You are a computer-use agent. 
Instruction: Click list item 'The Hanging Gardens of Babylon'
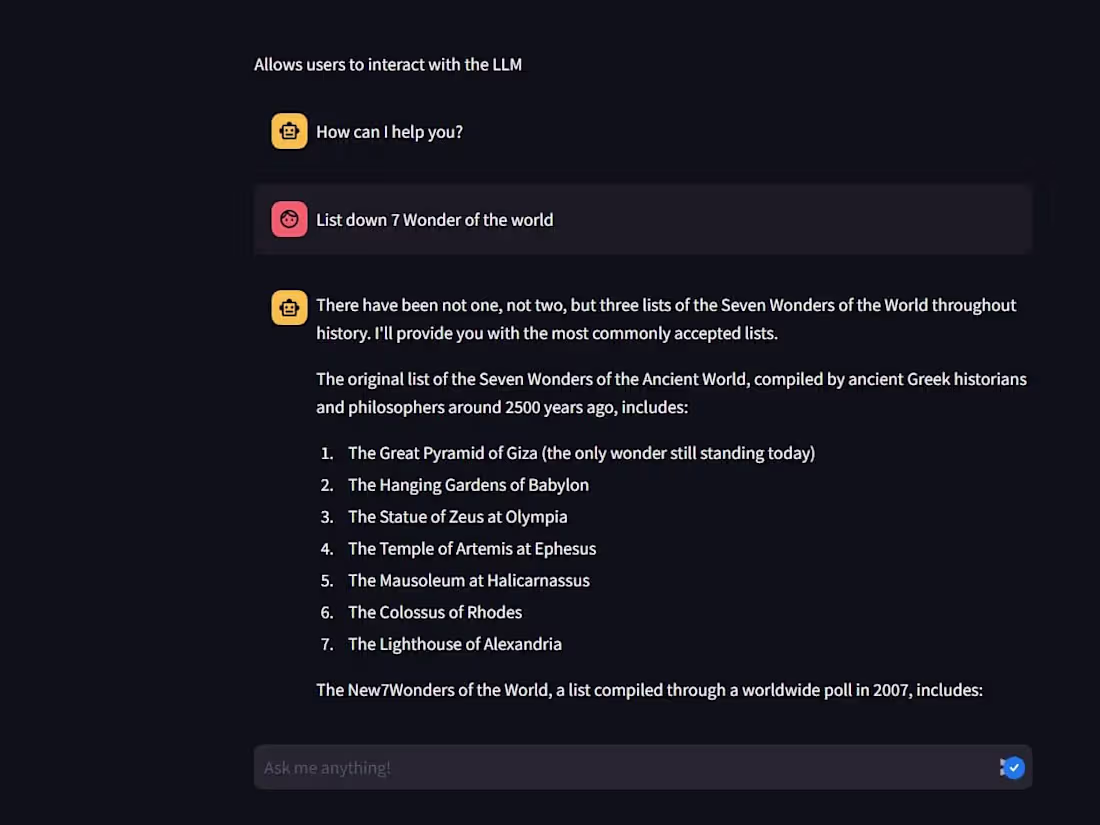[x=468, y=485]
